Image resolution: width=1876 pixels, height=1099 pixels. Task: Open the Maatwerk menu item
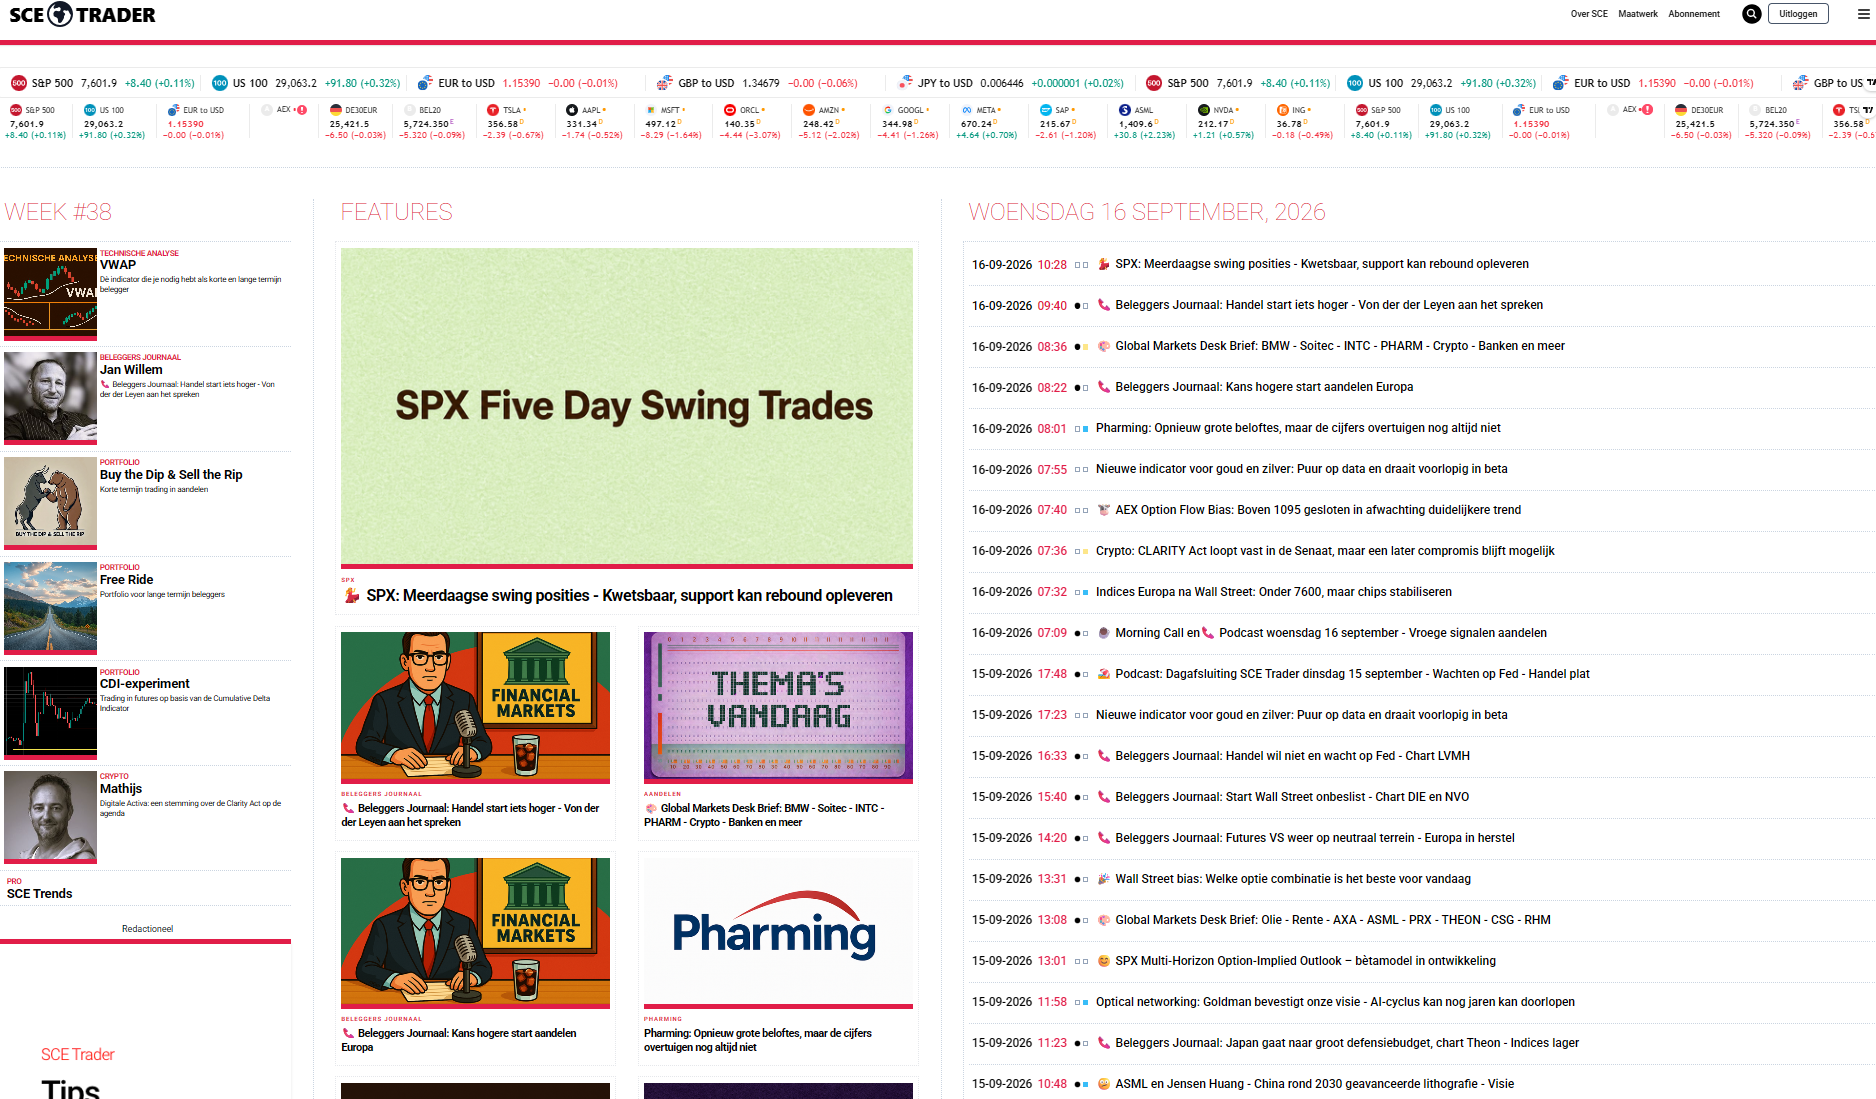(1638, 14)
